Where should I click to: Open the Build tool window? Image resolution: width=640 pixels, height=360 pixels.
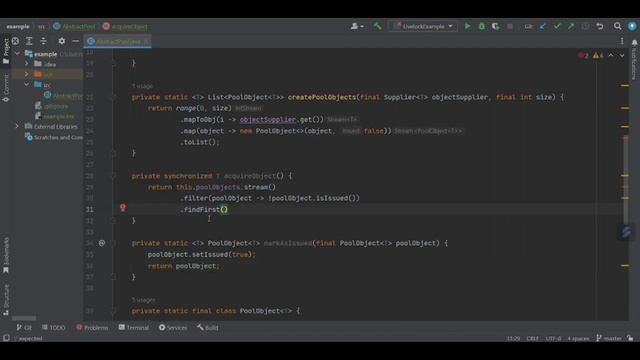pos(208,327)
